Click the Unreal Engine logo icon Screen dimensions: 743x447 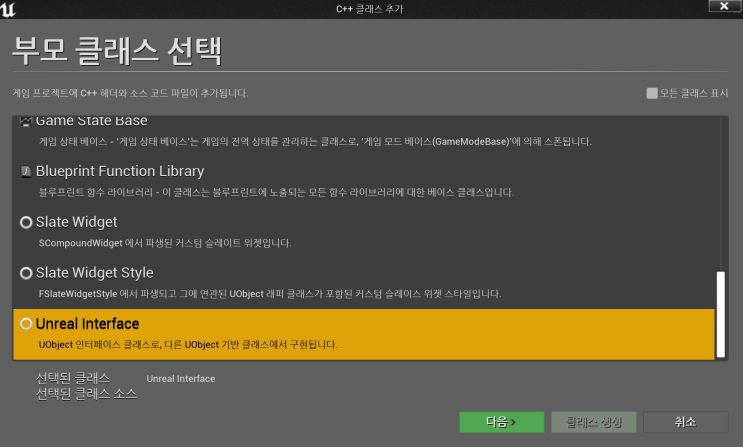(x=8, y=9)
